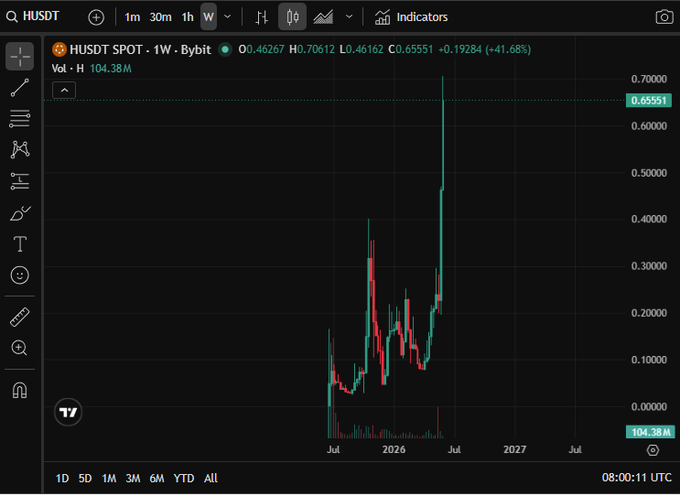
Task: Select the candles chart style
Action: 292,17
